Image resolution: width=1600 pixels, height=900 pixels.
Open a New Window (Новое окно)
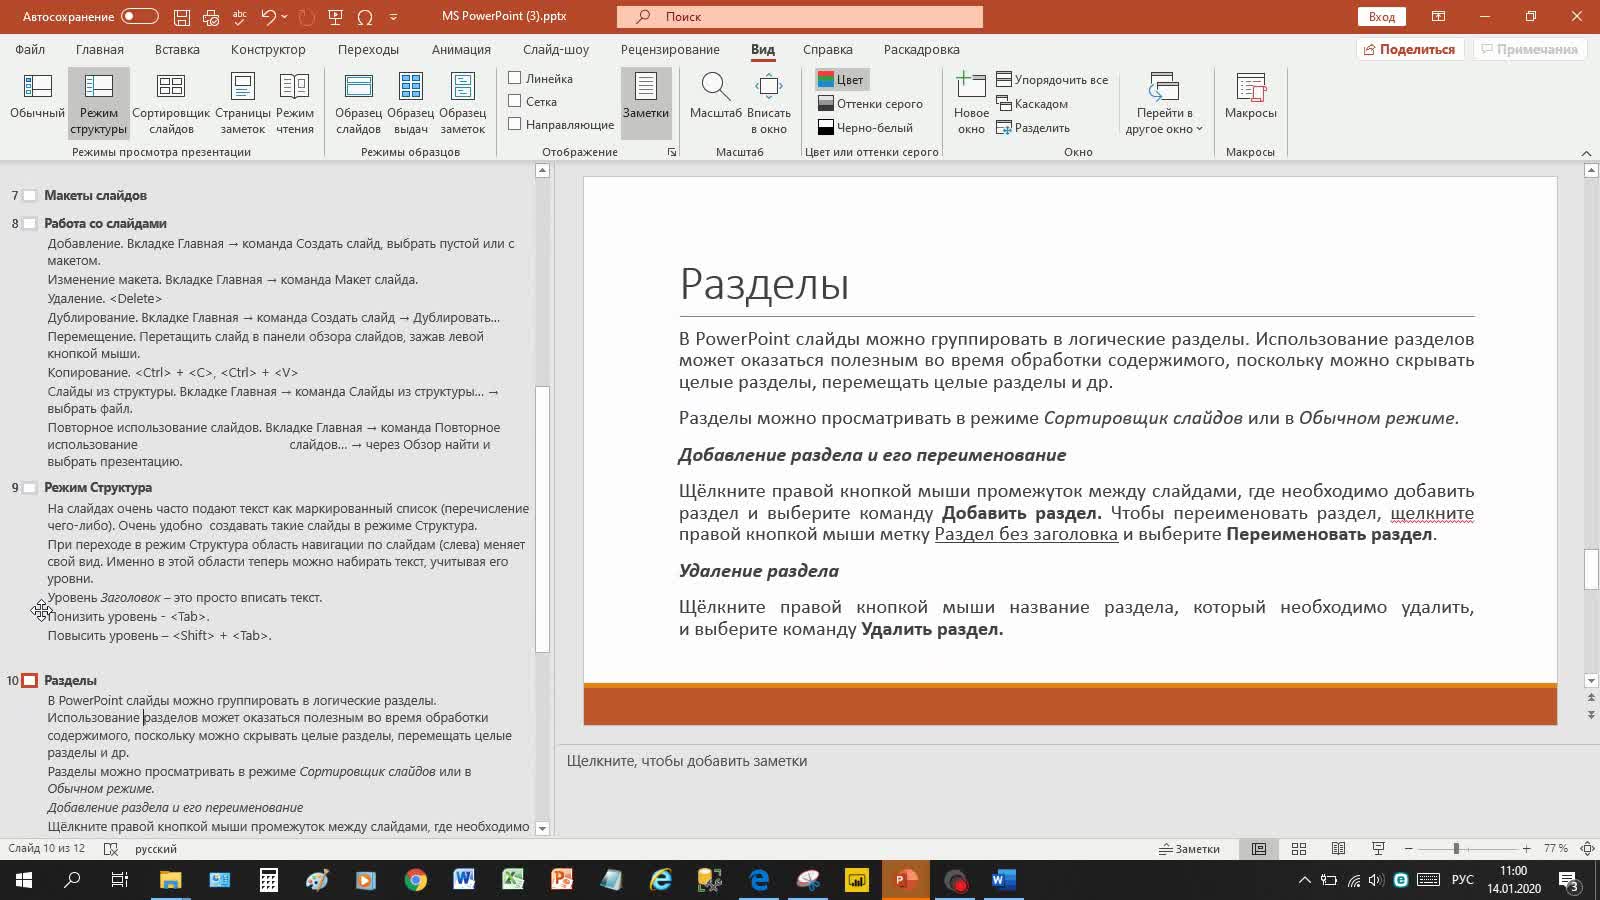[x=971, y=102]
